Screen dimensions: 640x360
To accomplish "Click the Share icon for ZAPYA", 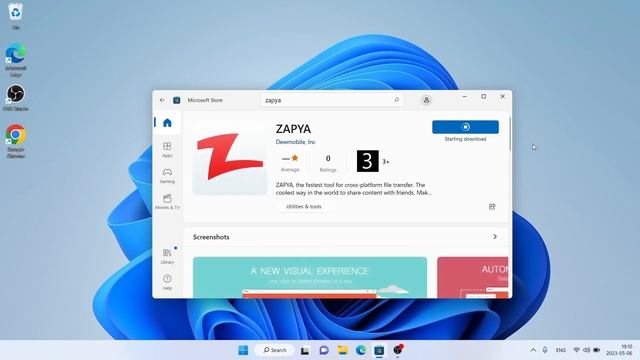I will coord(492,207).
